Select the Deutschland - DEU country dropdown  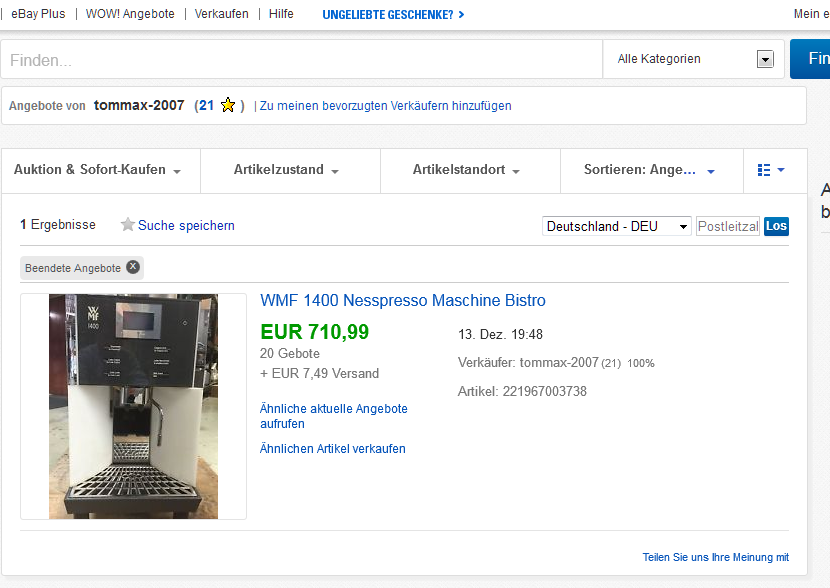click(x=617, y=226)
